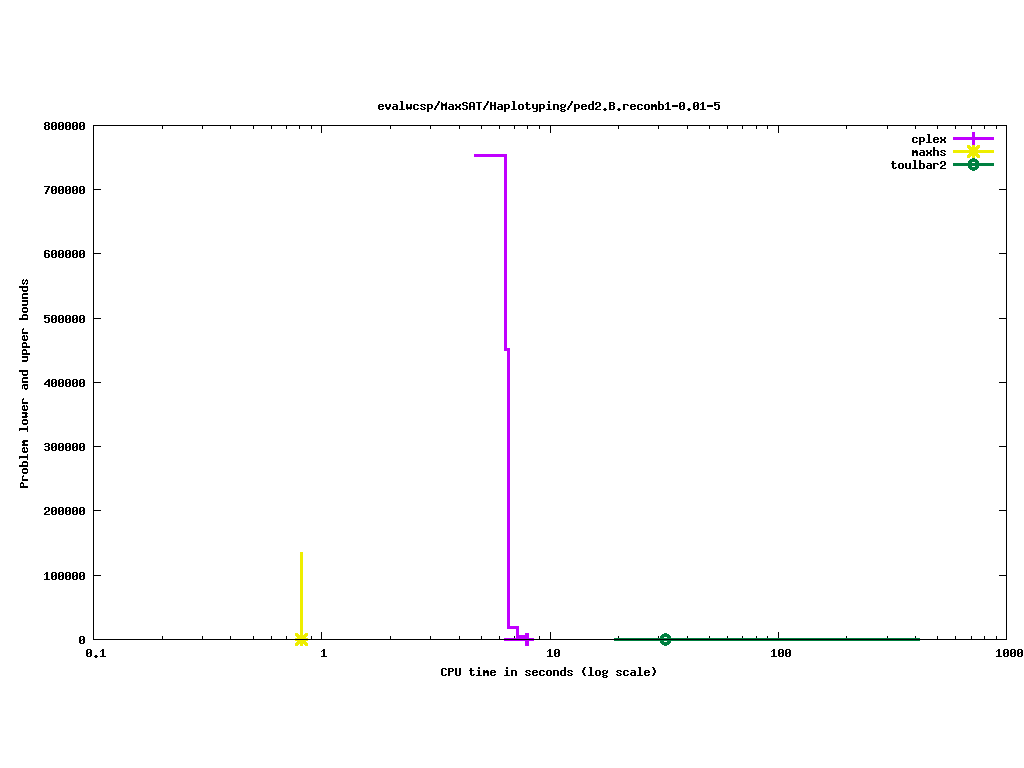Click the 0.1 x-axis tick label
1024x768 pixels.
point(95,653)
